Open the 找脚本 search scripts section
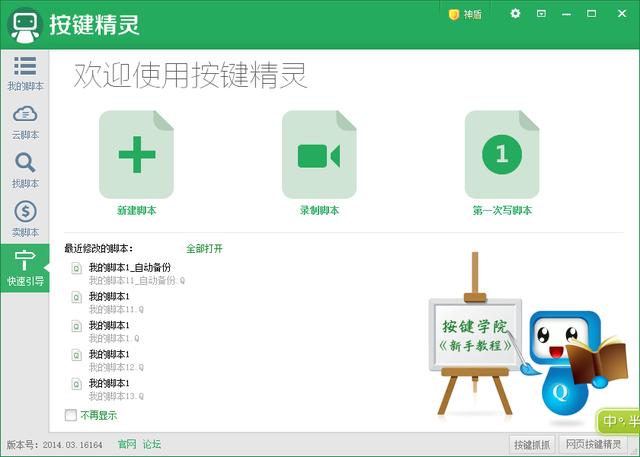The image size is (640, 457). 25,171
